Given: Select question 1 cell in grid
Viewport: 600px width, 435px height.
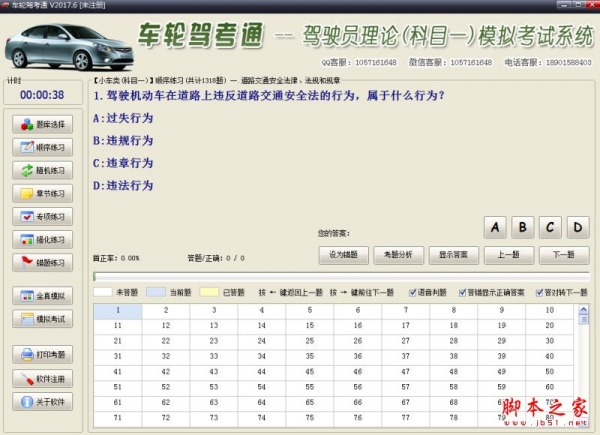Looking at the screenshot, I should tap(118, 311).
